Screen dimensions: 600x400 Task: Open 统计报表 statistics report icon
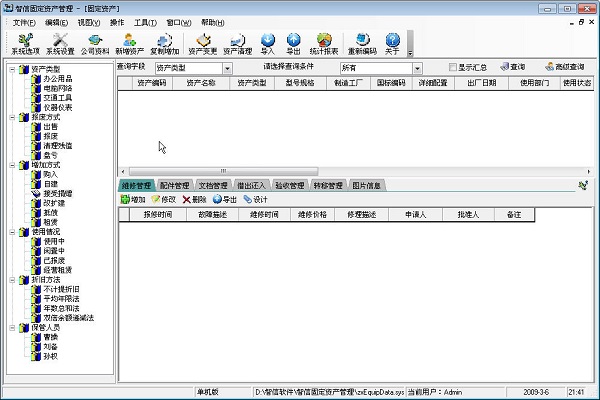pyautogui.click(x=324, y=44)
